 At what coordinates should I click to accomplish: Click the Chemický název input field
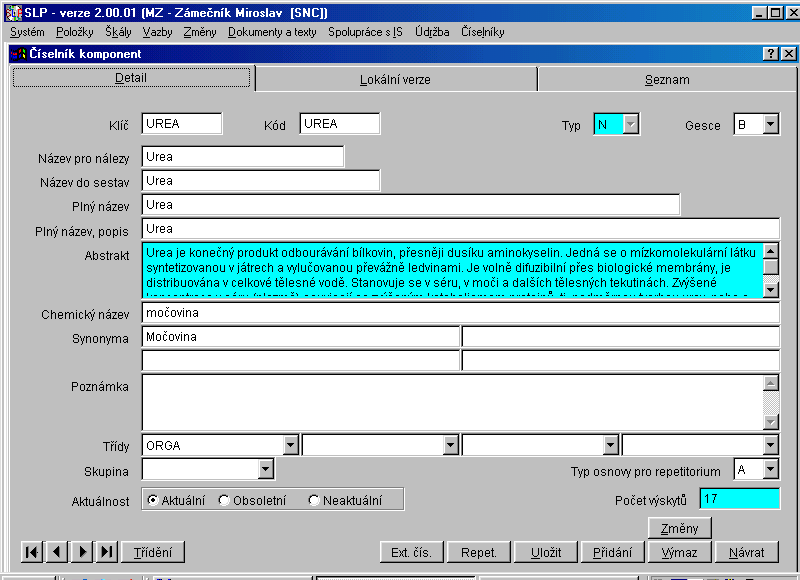click(460, 314)
